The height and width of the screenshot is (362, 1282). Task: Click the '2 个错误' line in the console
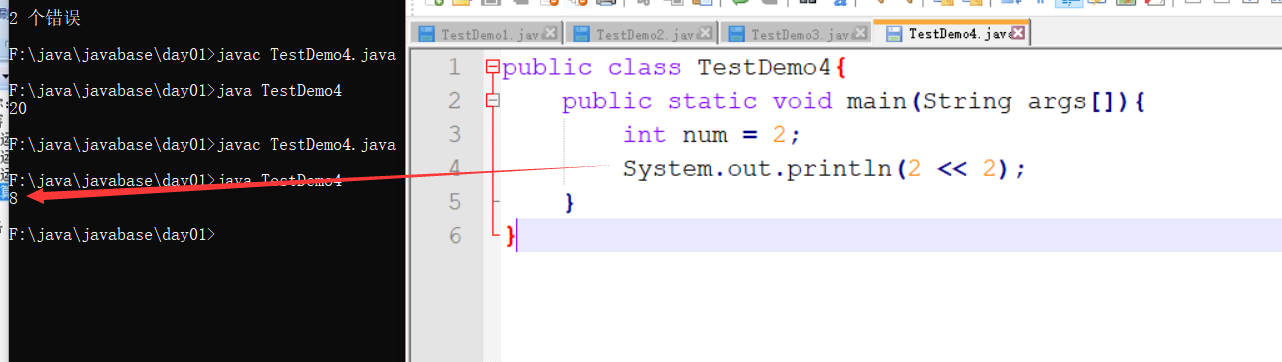(44, 18)
